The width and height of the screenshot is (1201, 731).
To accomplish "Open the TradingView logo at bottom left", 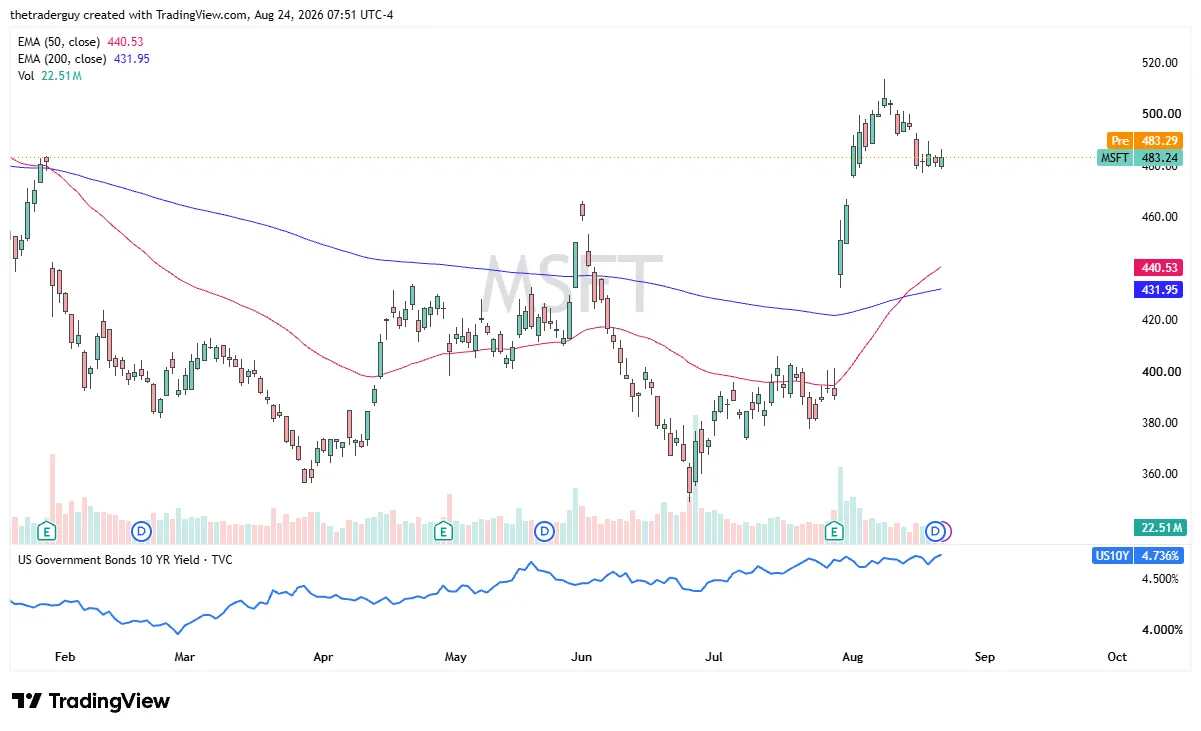I will point(91,701).
